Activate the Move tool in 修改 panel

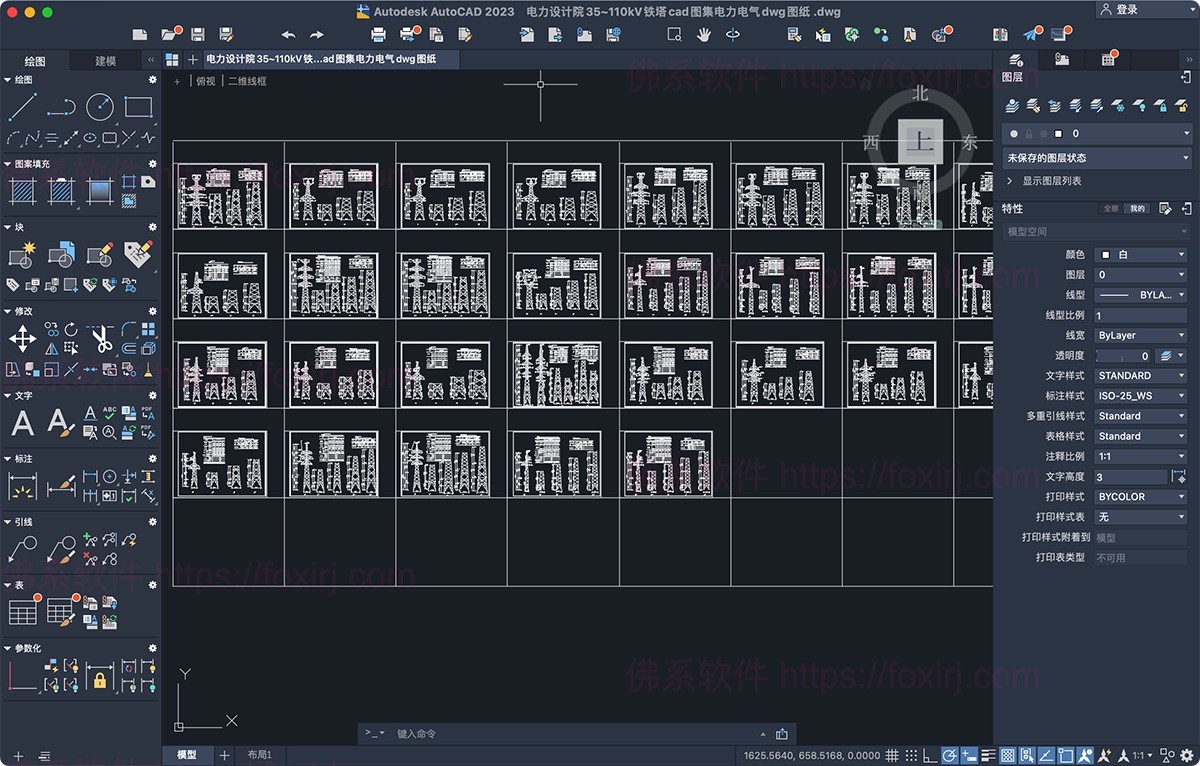pos(22,338)
